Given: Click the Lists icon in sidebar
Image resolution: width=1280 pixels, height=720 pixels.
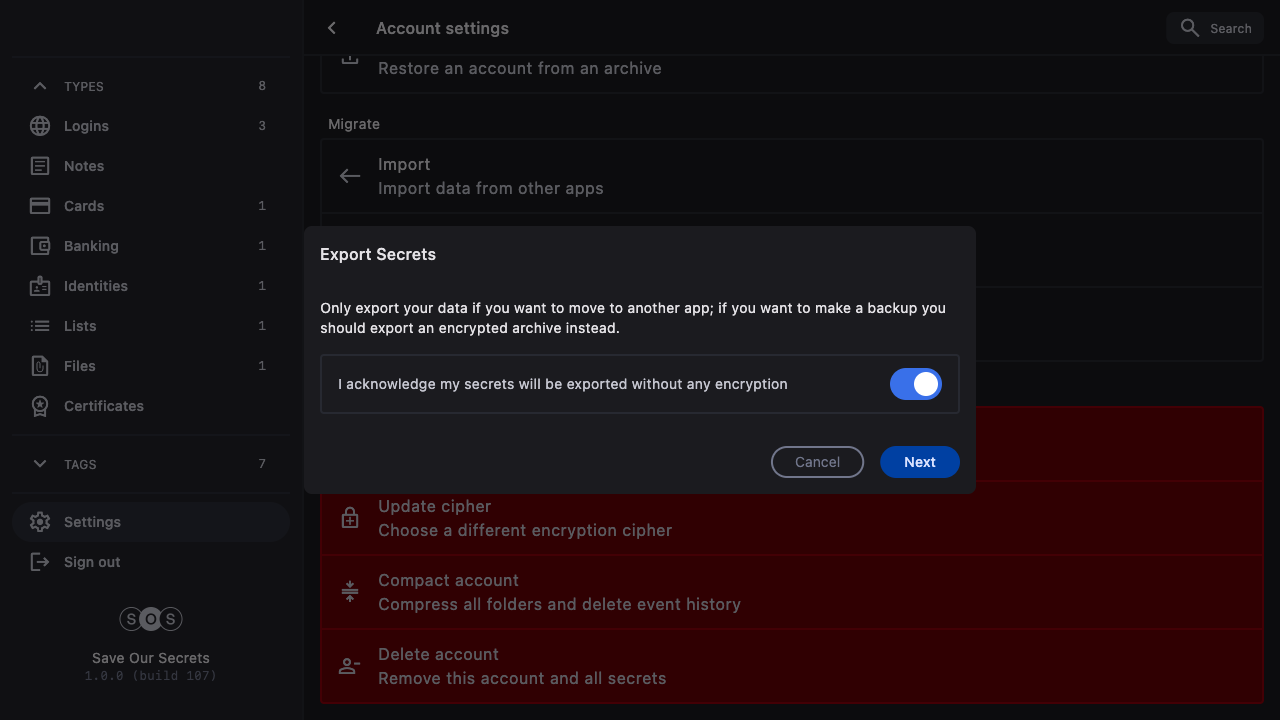Looking at the screenshot, I should tap(40, 326).
